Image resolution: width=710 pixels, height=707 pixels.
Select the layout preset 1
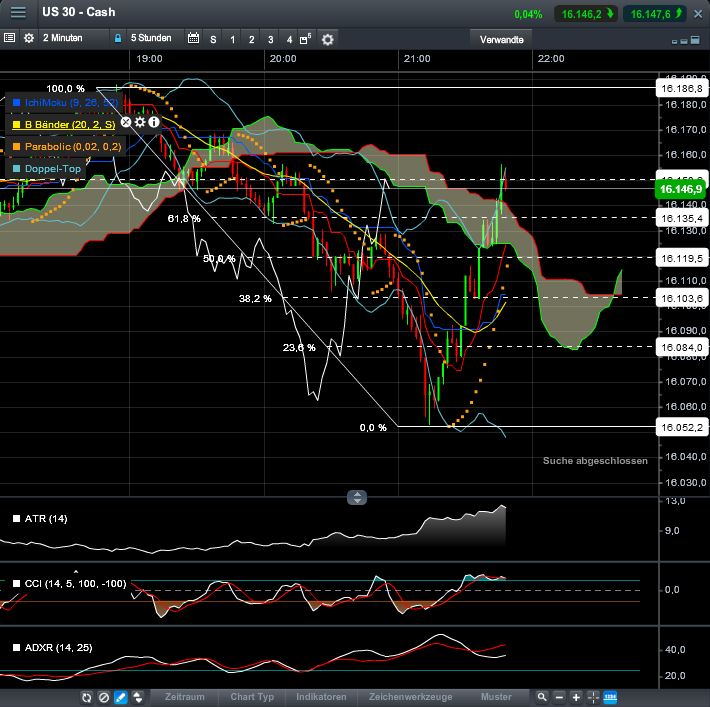[232, 40]
